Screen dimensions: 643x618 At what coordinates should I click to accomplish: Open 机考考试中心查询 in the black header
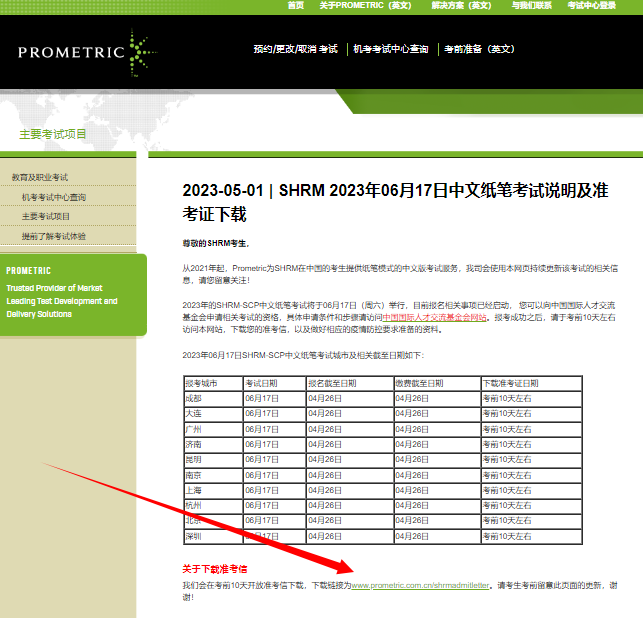[391, 49]
